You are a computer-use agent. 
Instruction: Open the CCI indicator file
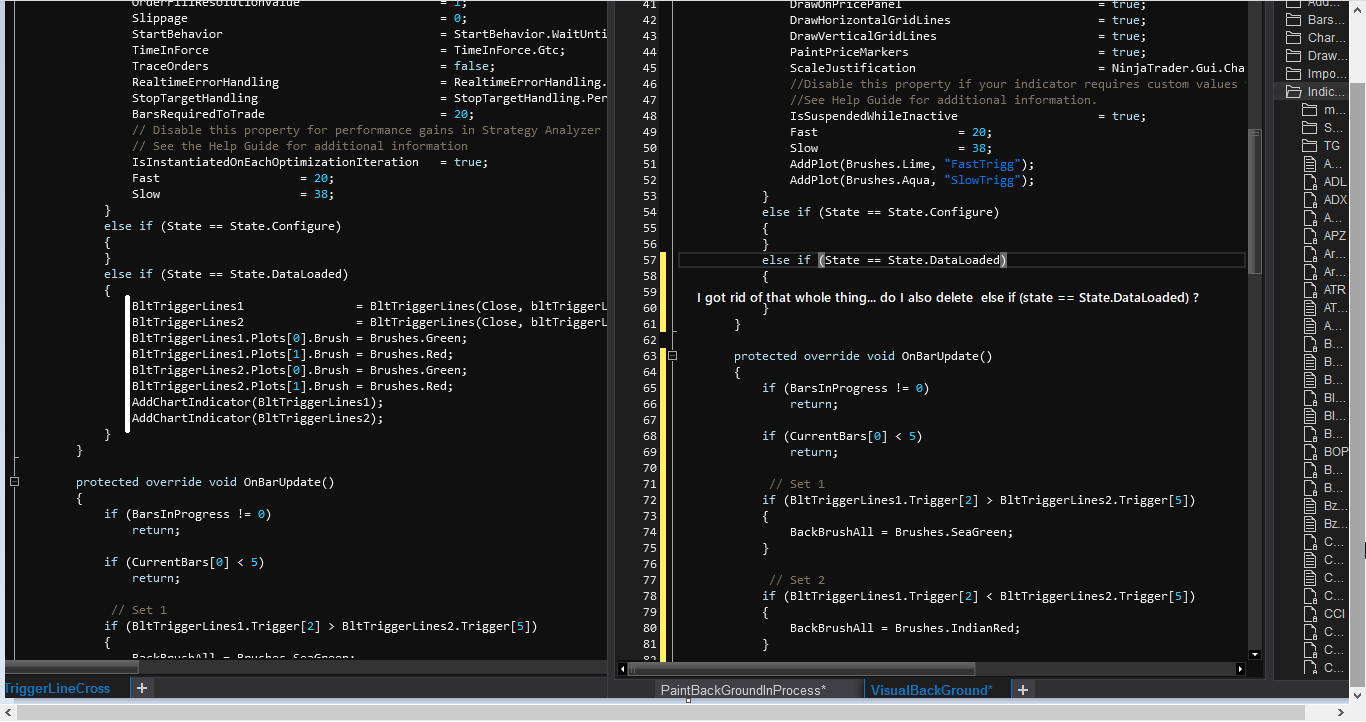tap(1334, 614)
